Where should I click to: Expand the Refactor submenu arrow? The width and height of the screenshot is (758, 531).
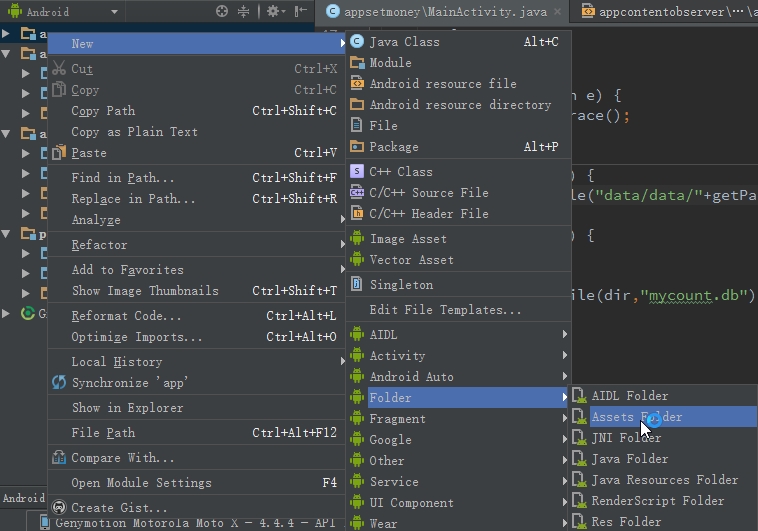342,245
